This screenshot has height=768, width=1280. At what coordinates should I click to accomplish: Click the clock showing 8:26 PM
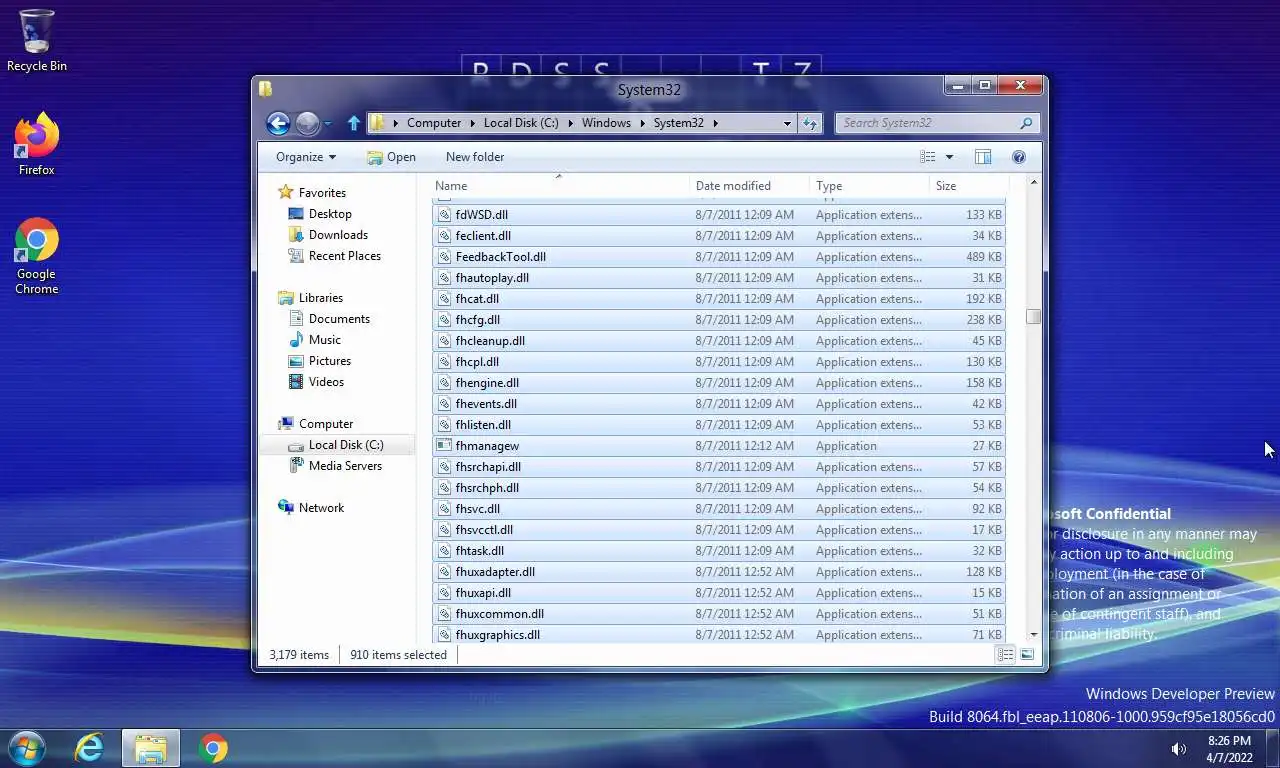[1229, 741]
